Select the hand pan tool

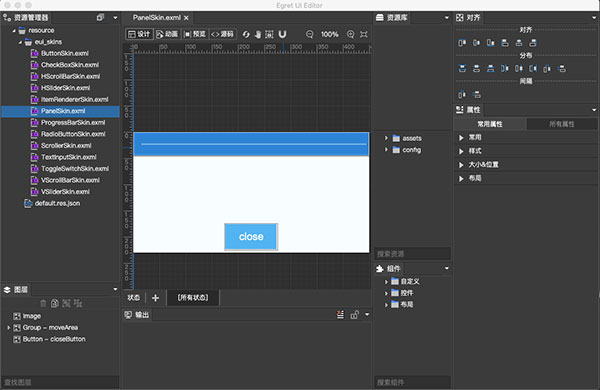pos(258,34)
